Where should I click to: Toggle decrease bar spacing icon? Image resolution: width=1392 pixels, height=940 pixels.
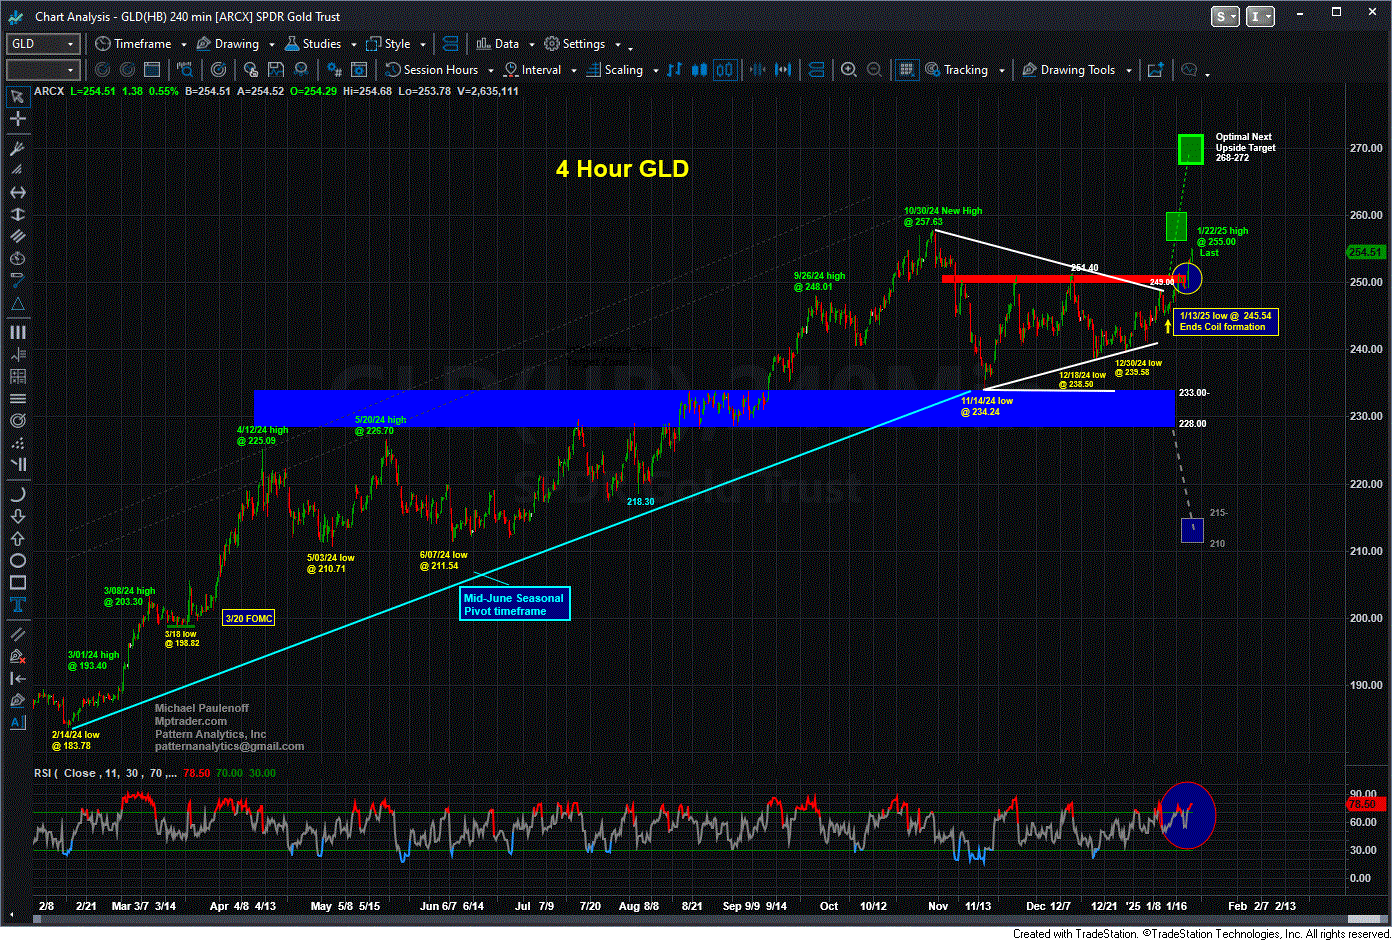tap(757, 70)
